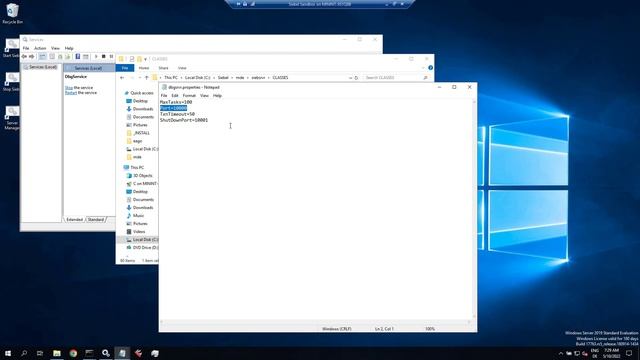This screenshot has height=360, width=640.
Task: Select the Server Manager desktop shortcut
Action: (x=12, y=118)
